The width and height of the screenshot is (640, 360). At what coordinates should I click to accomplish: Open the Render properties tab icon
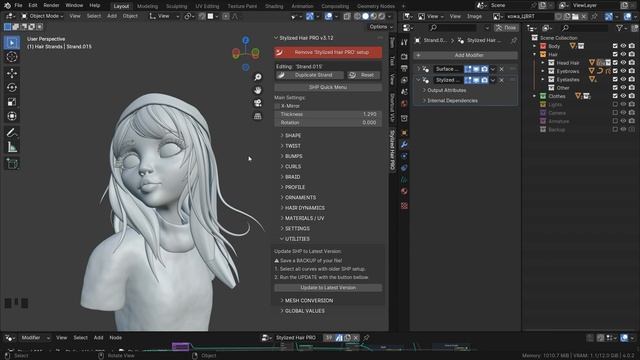[404, 56]
